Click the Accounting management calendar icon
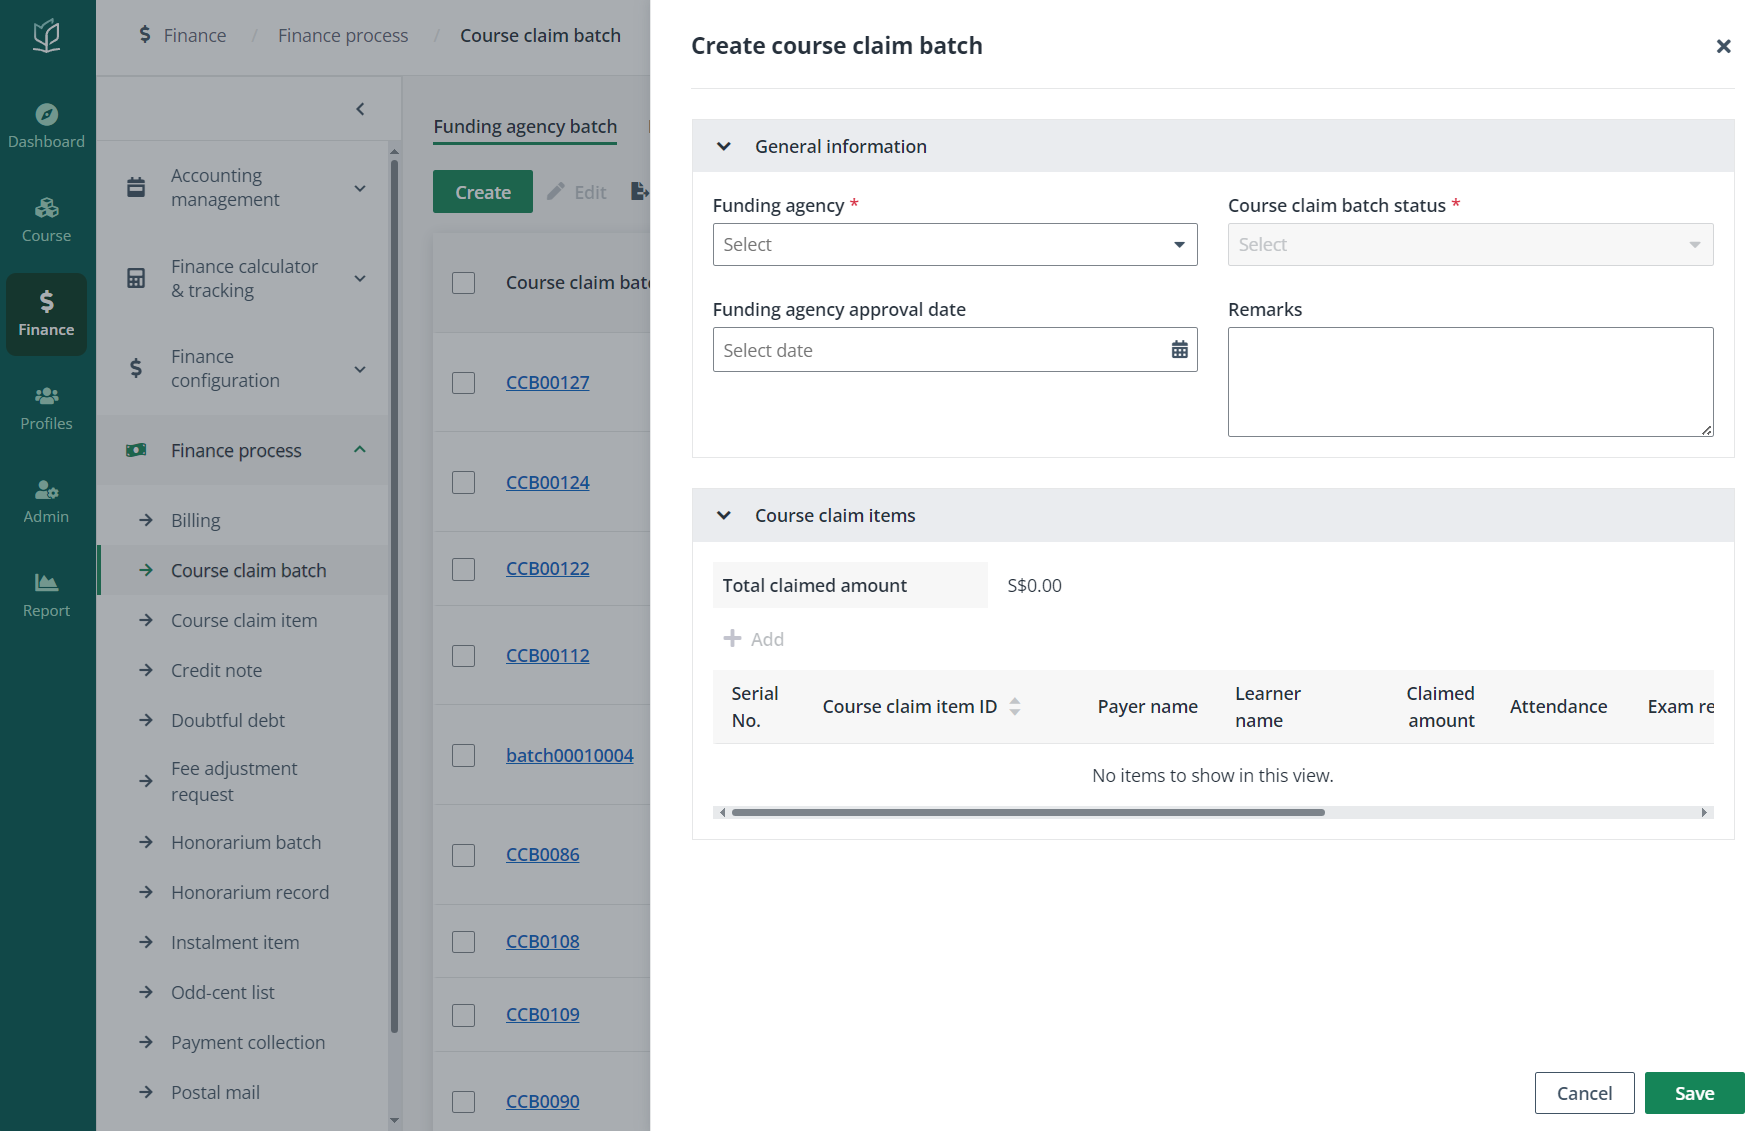 pyautogui.click(x=136, y=187)
